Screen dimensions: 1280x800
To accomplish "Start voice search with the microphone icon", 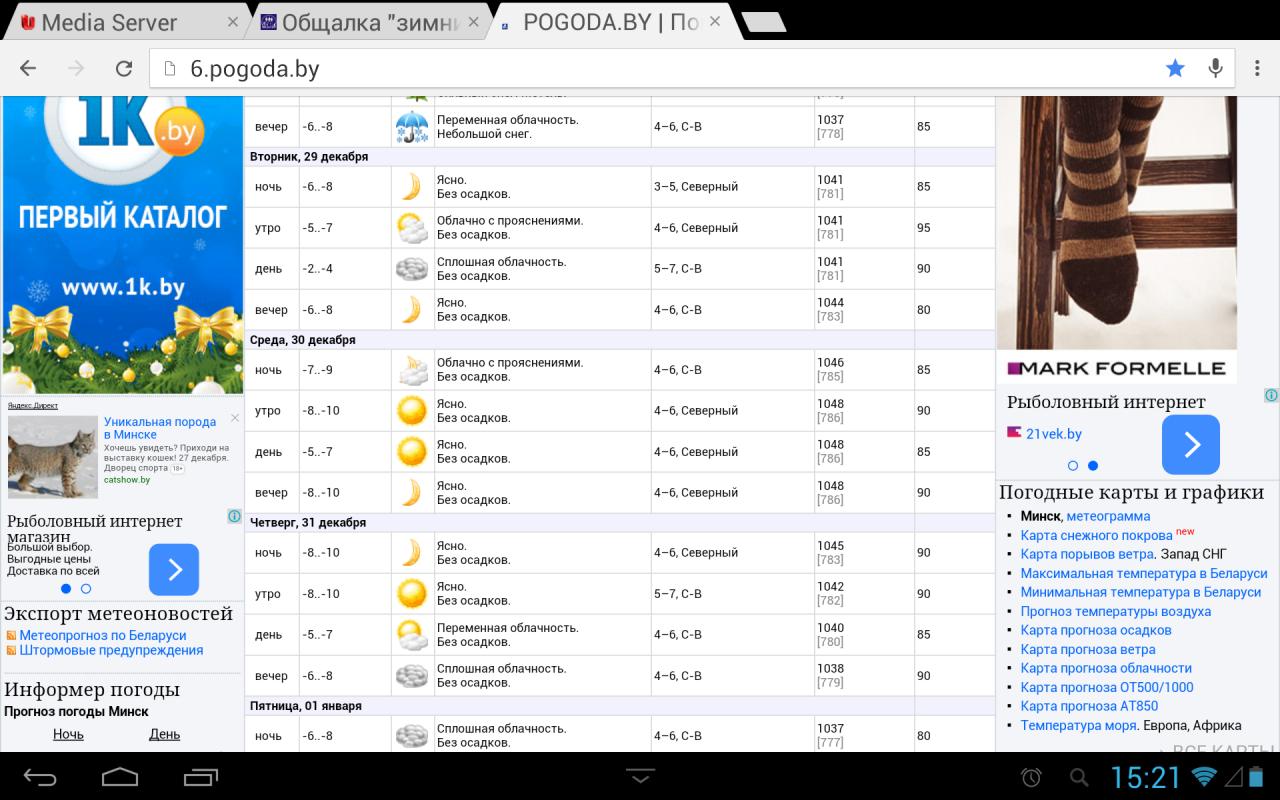I will point(1216,68).
